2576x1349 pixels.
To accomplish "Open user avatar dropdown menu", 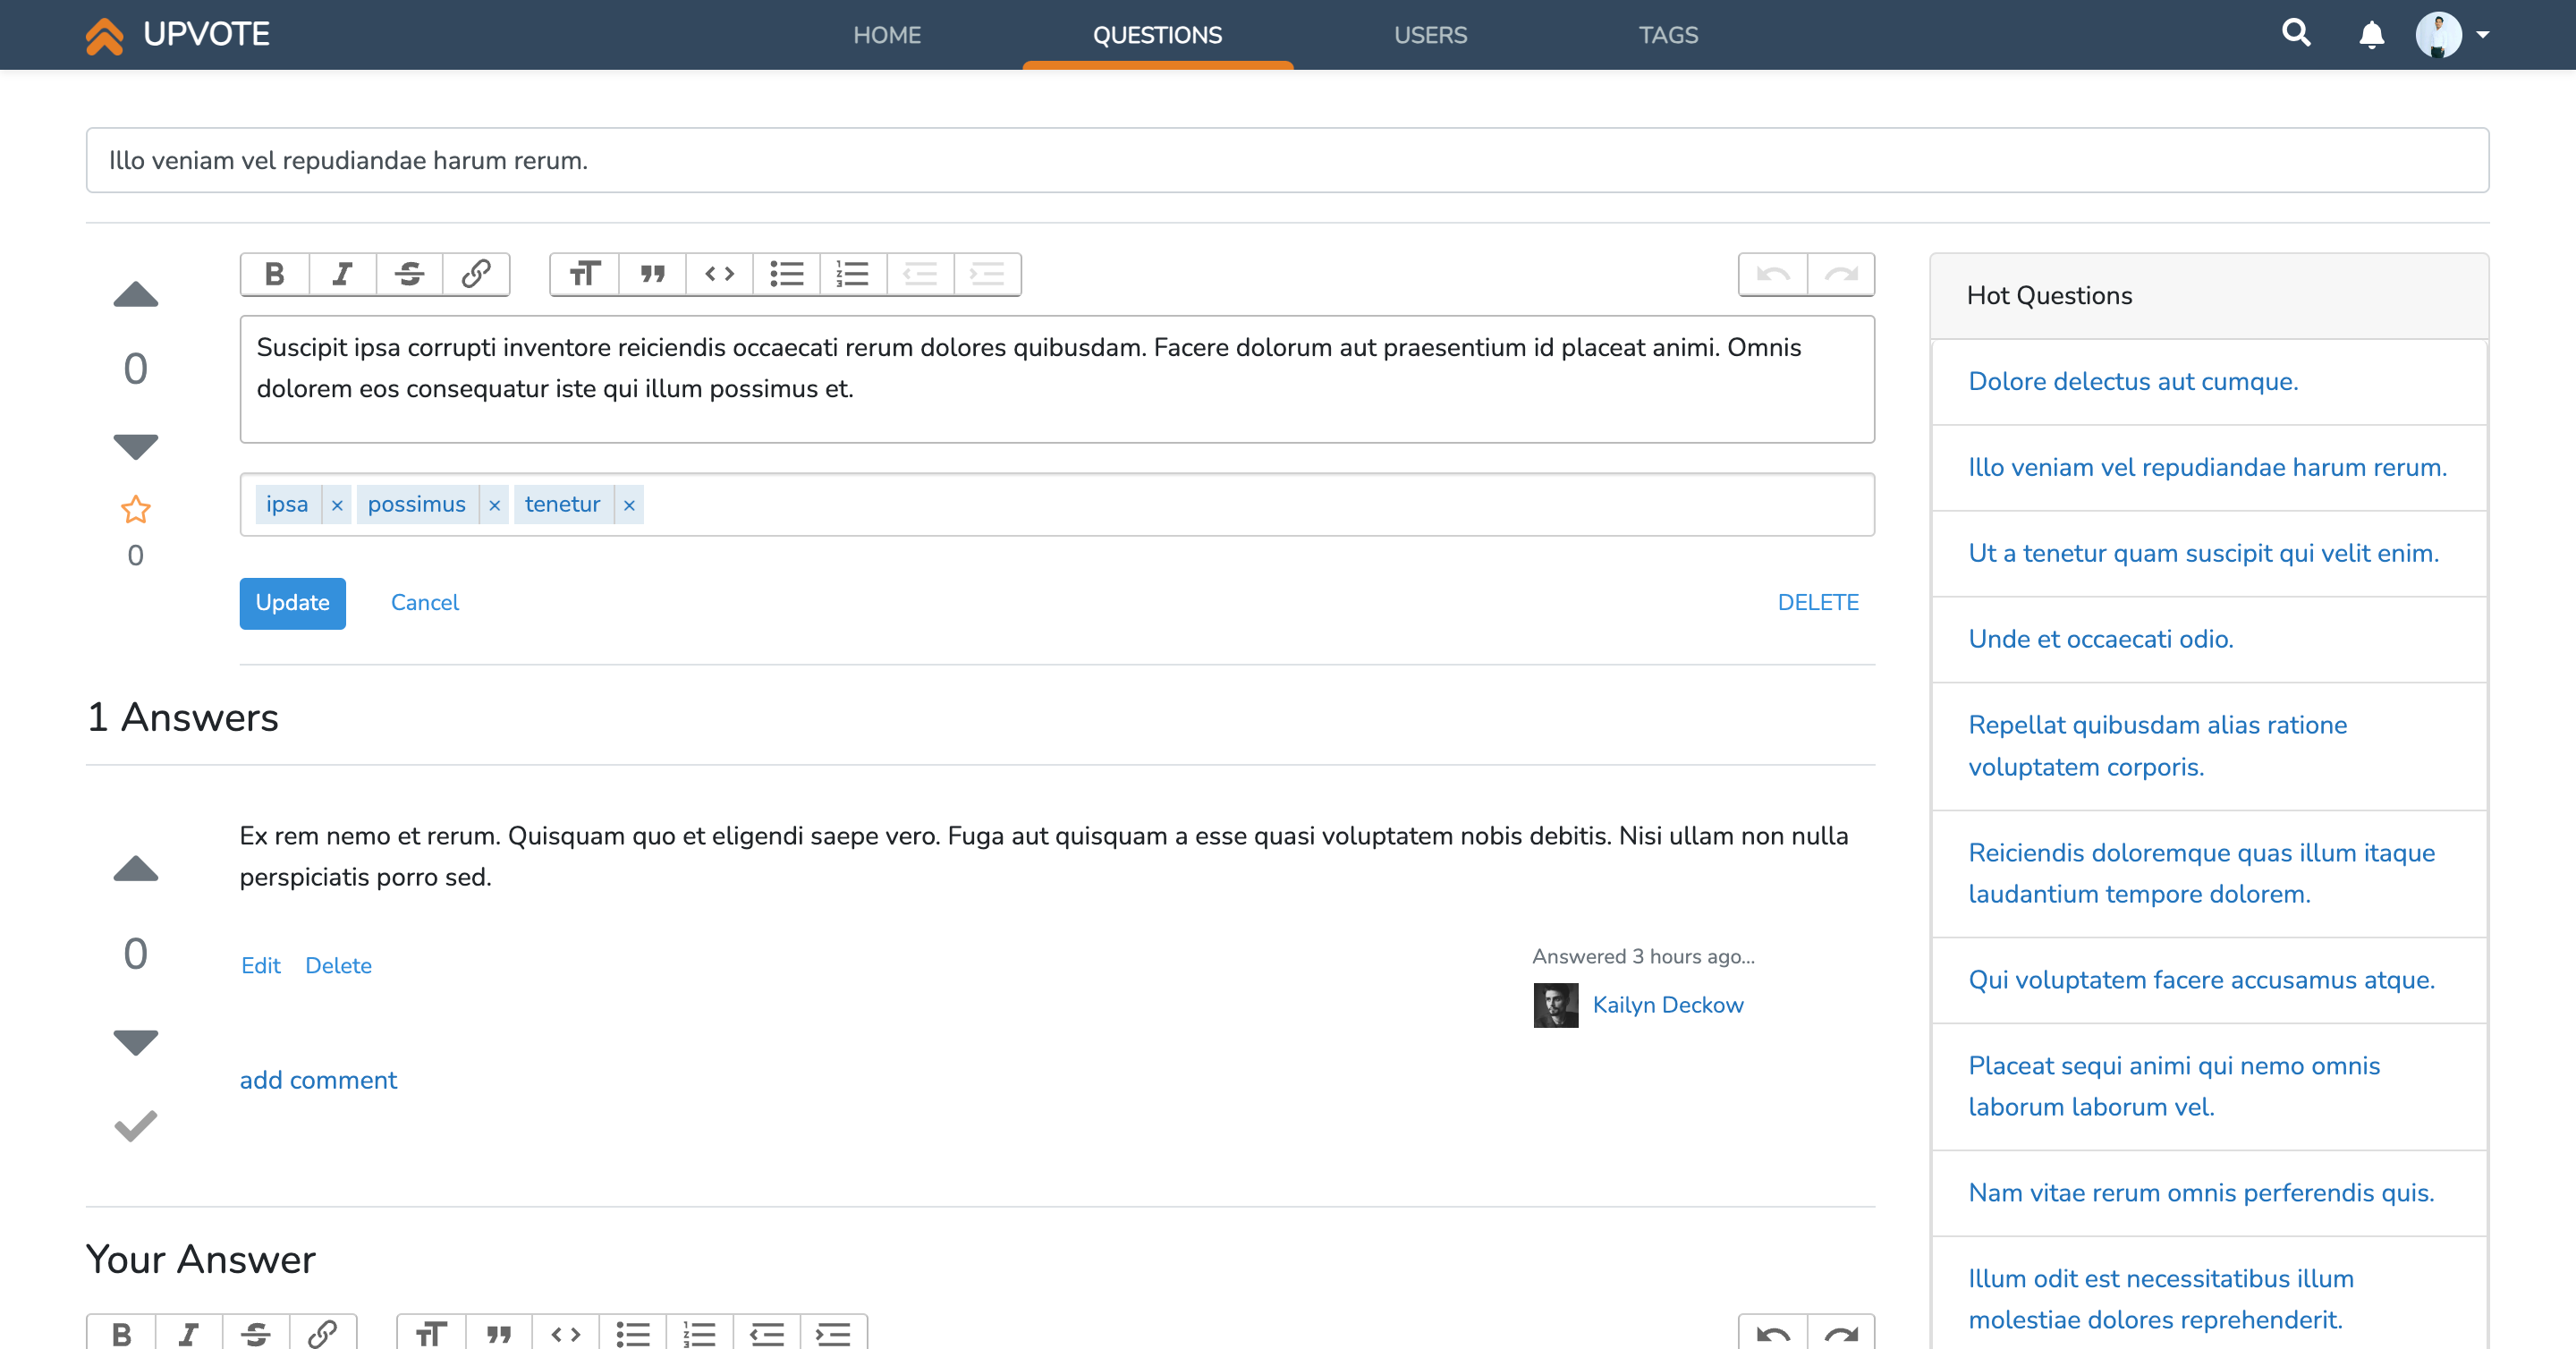I will click(x=2452, y=35).
